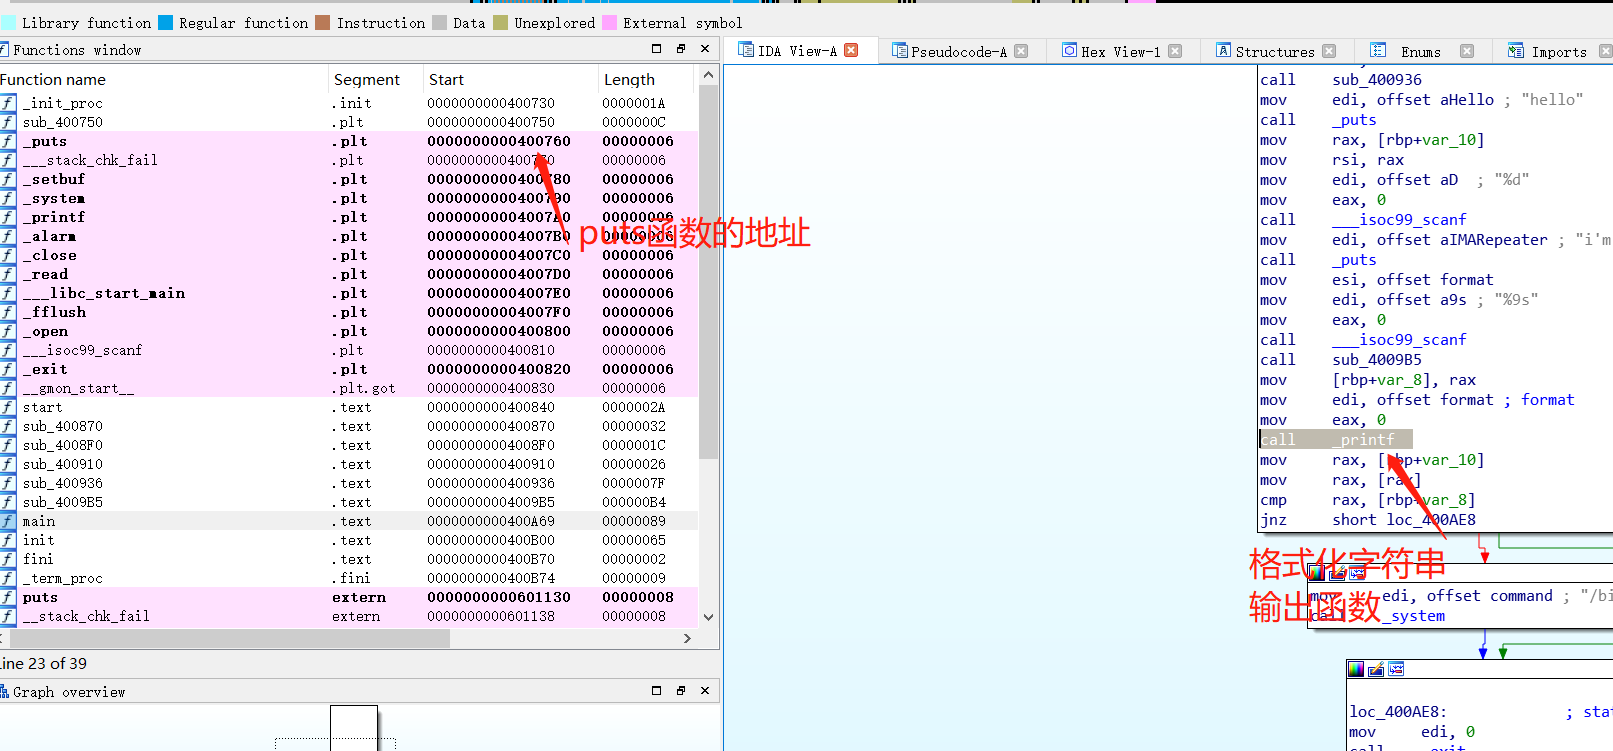
Task: Select the ___isoc99_scanf function row
Action: (349, 350)
